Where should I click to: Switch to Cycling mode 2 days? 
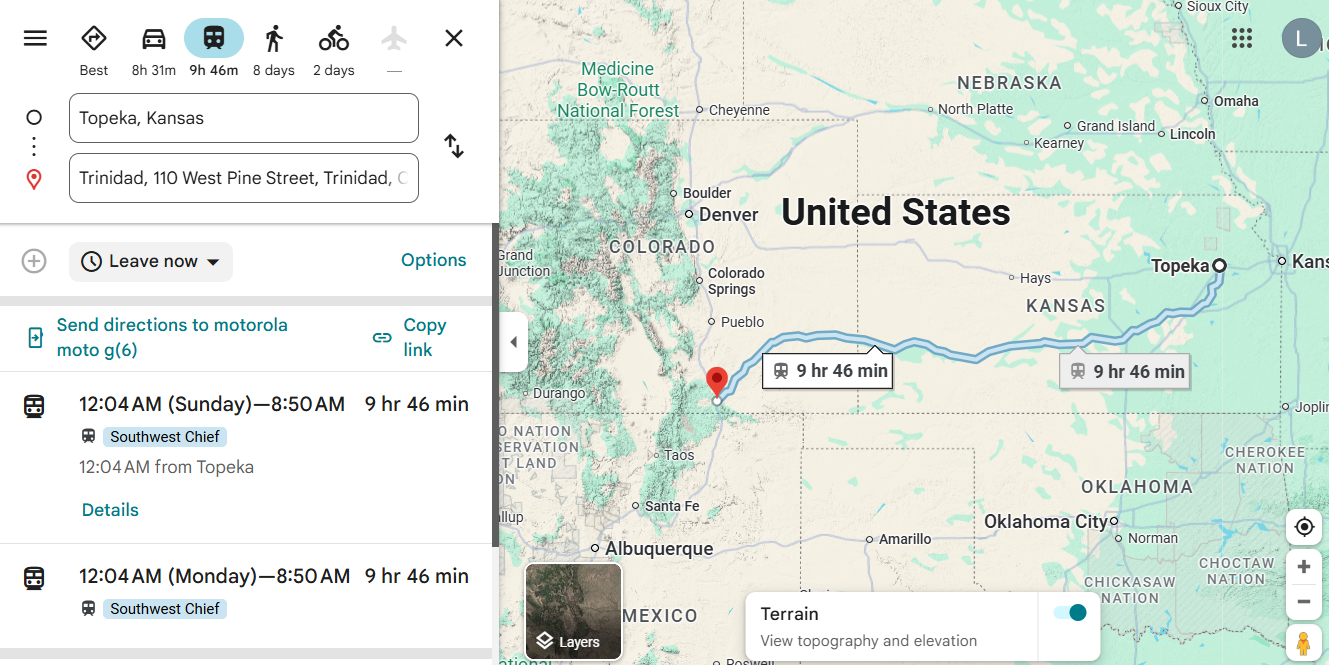(x=334, y=50)
